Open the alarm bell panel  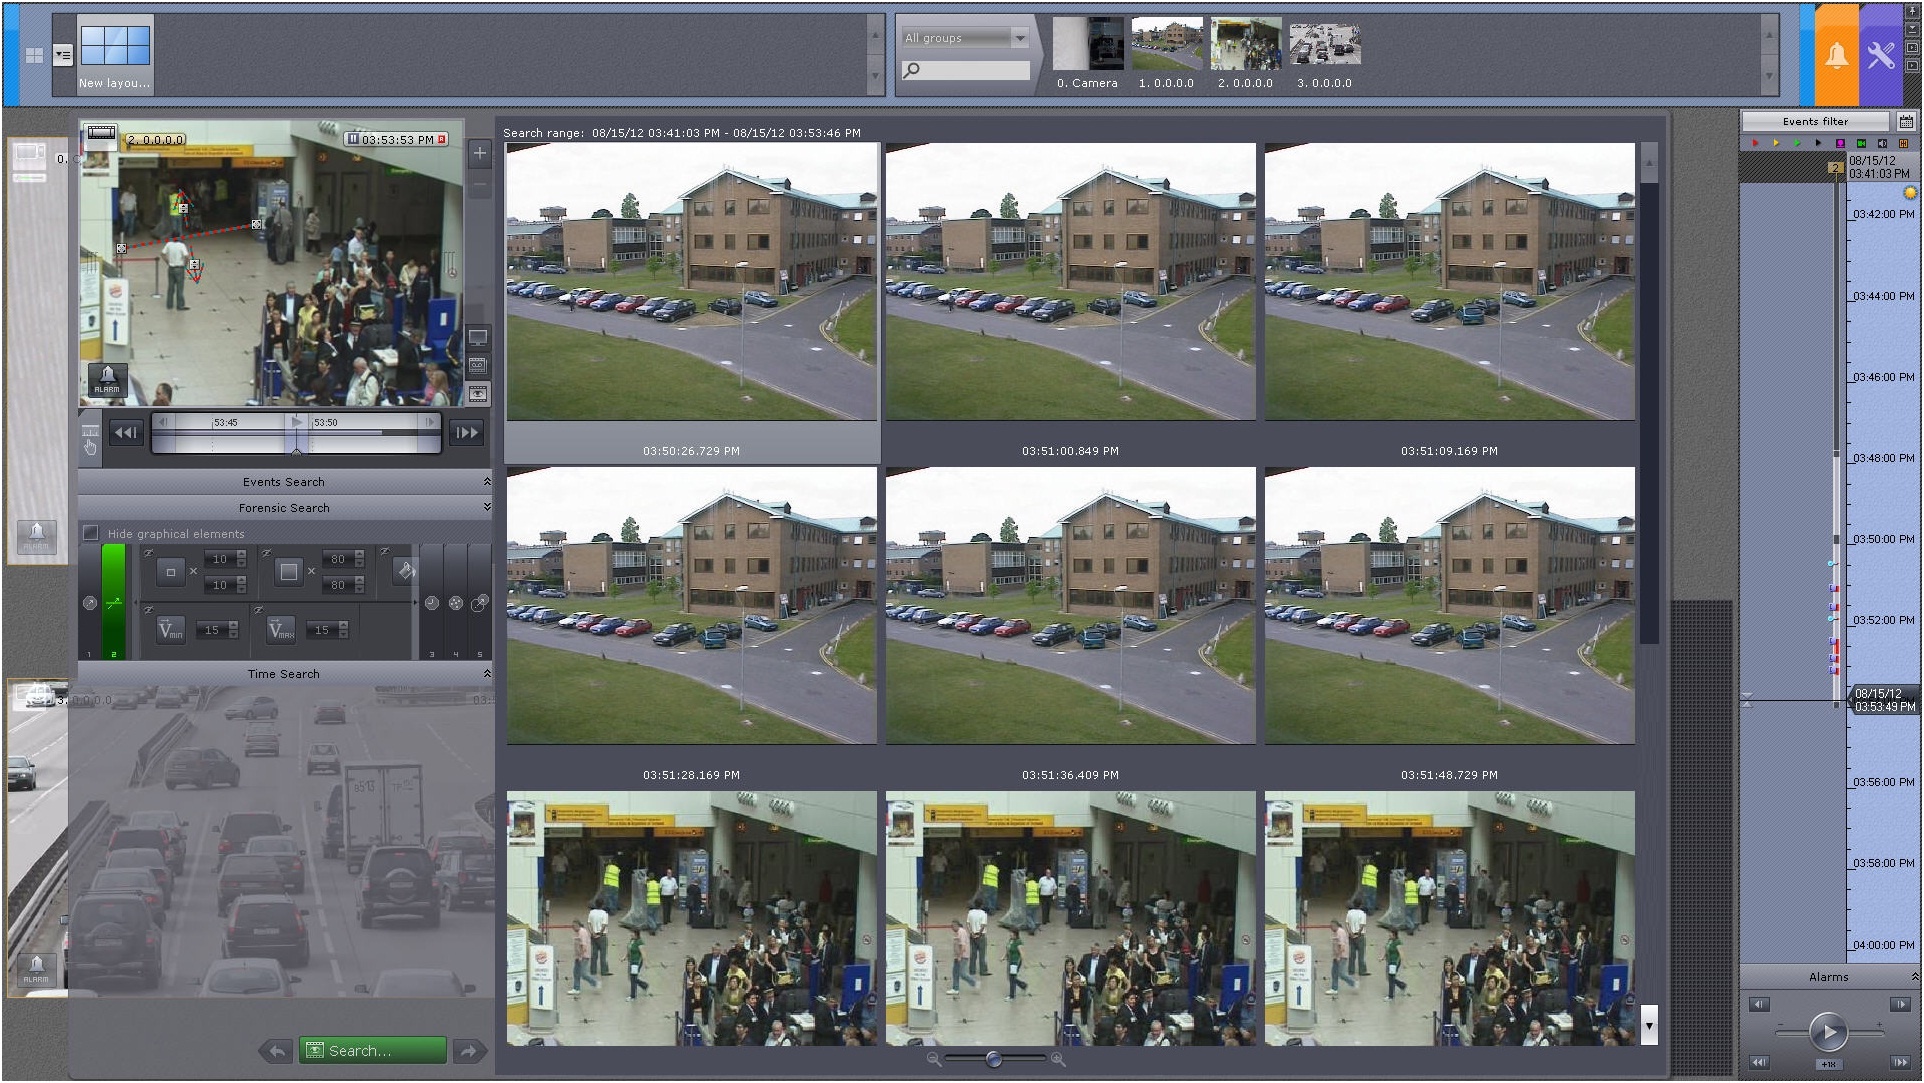point(1836,55)
